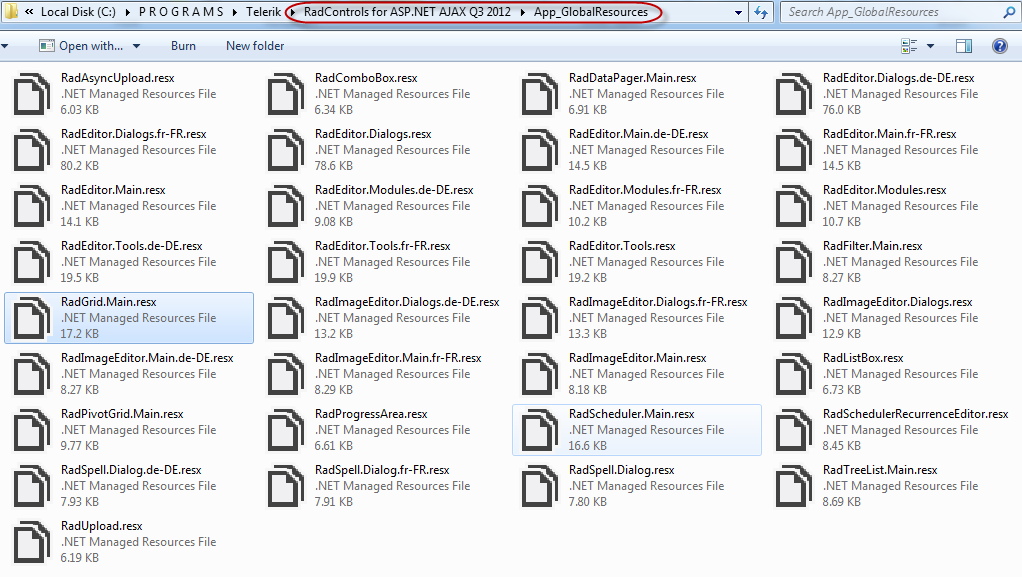The height and width of the screenshot is (577, 1022).
Task: Go to Local Disk (C:) in address bar
Action: click(x=78, y=12)
